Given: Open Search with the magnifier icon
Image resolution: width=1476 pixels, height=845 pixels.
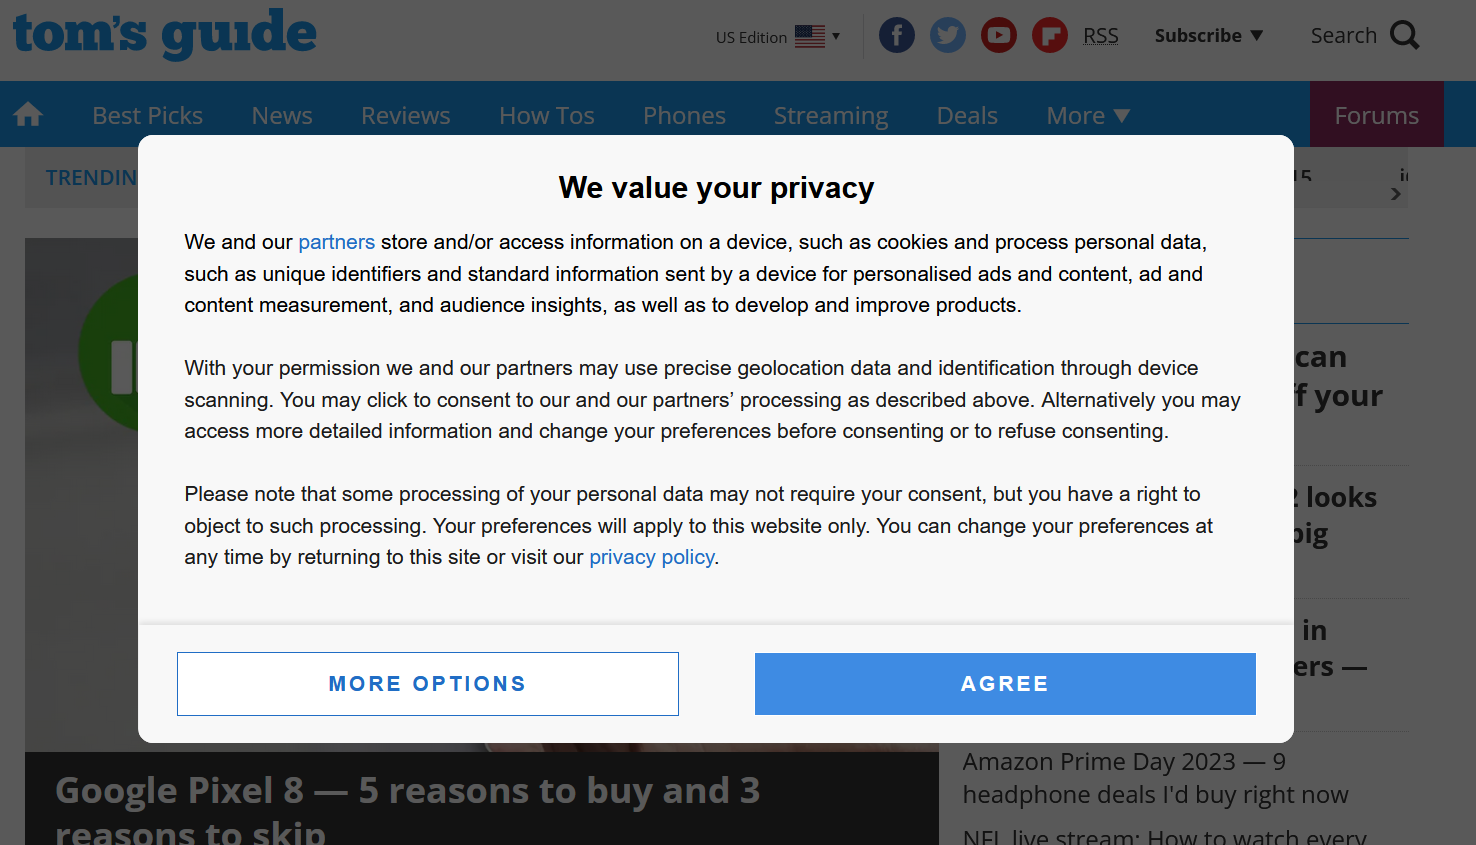Looking at the screenshot, I should 1406,34.
